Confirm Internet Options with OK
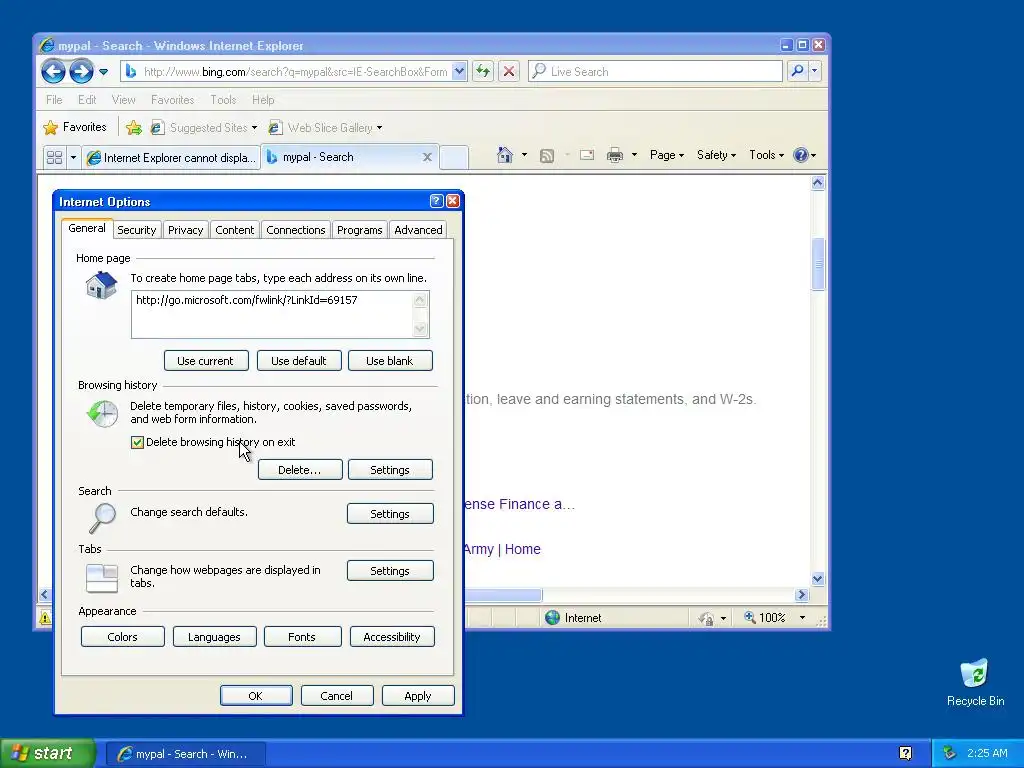The image size is (1024, 768). click(x=256, y=696)
